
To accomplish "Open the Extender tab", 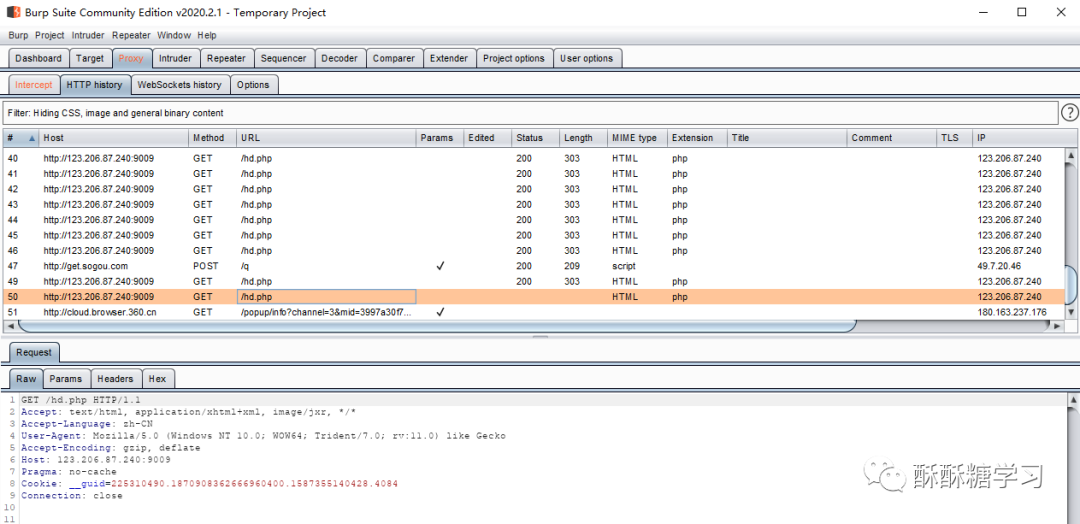I will tap(449, 59).
